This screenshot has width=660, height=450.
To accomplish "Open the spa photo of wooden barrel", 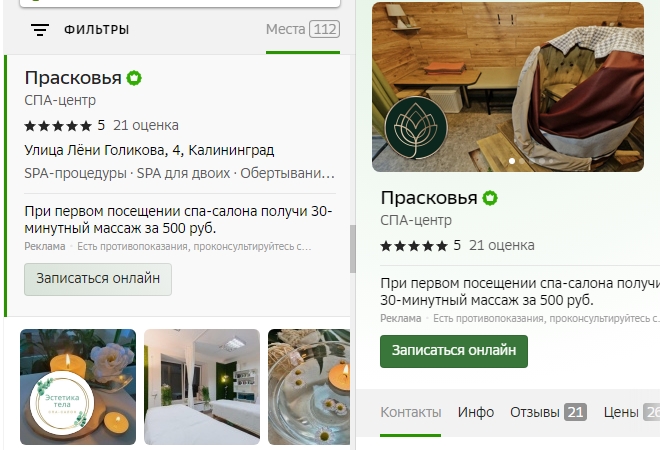I will 508,87.
